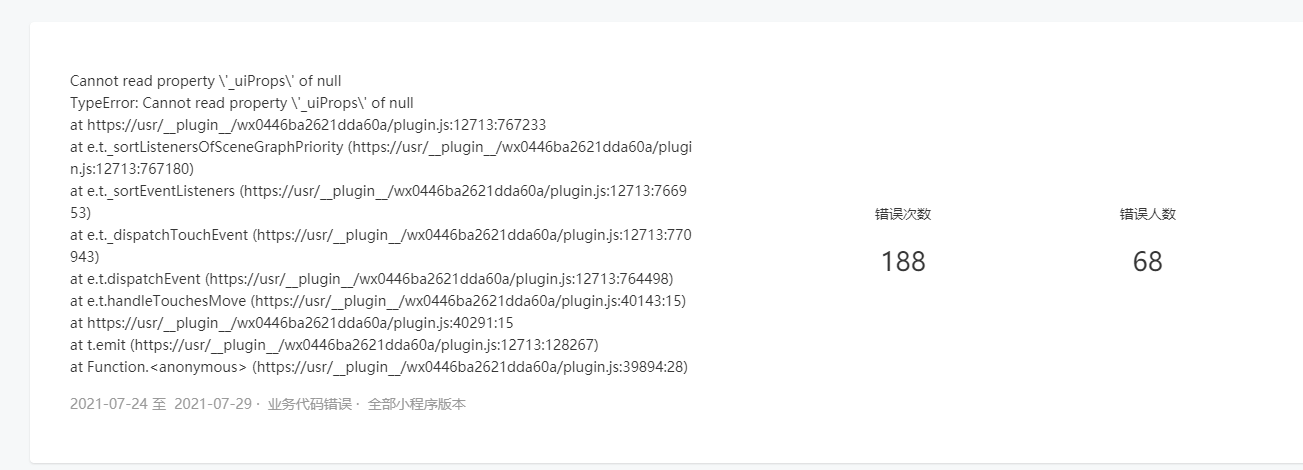
Task: Select the 'TypeError: Cannot read property' line
Action: click(x=241, y=103)
